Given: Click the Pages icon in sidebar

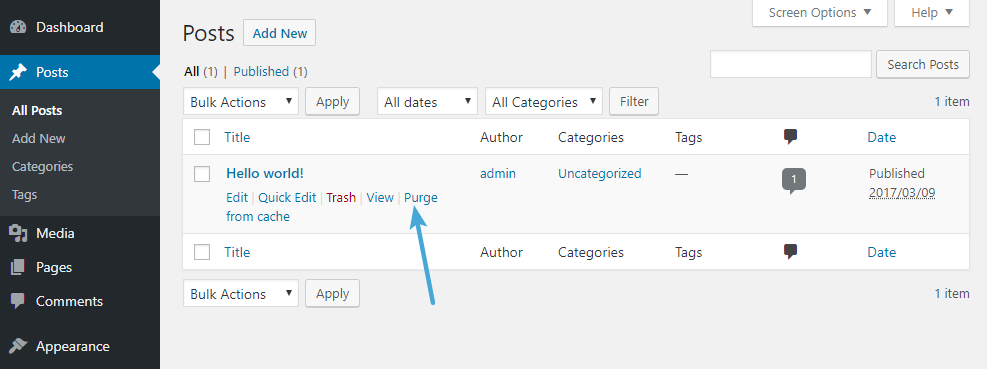Looking at the screenshot, I should click(x=18, y=268).
